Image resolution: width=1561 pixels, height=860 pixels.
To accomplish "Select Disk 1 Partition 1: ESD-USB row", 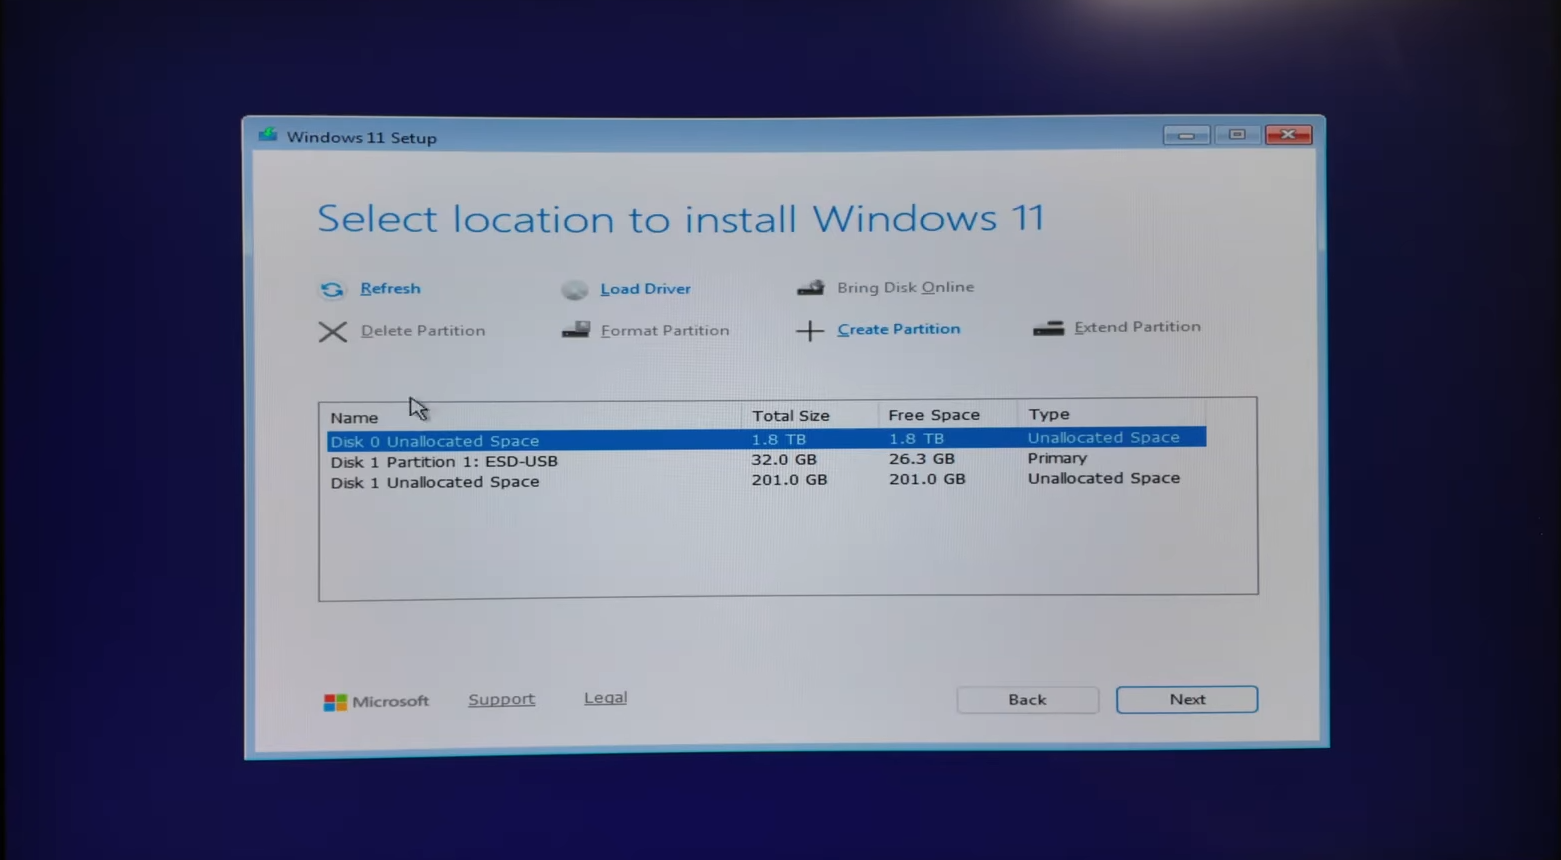I will click(x=766, y=460).
